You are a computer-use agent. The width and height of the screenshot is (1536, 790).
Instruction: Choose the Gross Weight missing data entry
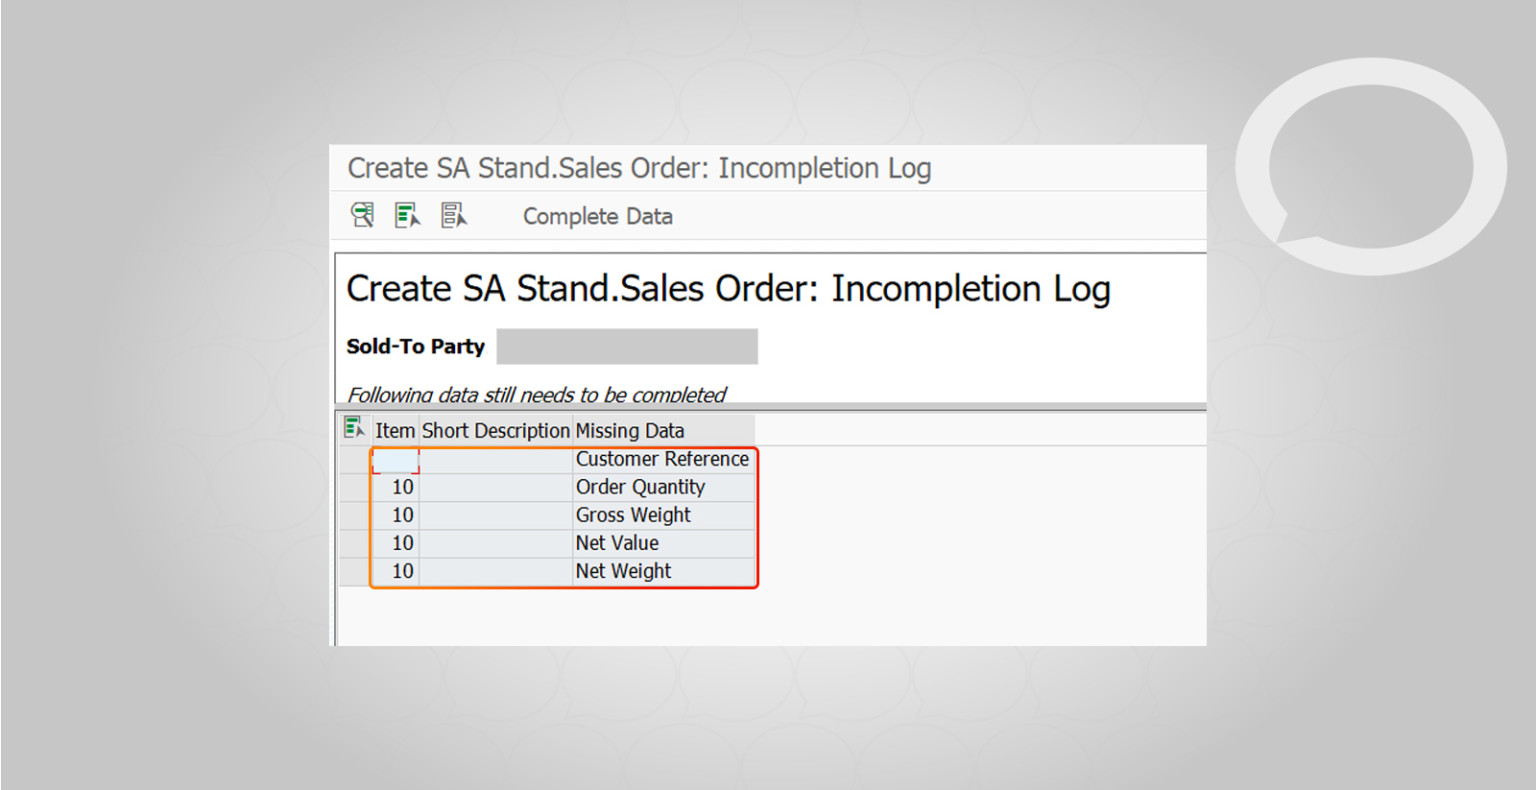633,515
